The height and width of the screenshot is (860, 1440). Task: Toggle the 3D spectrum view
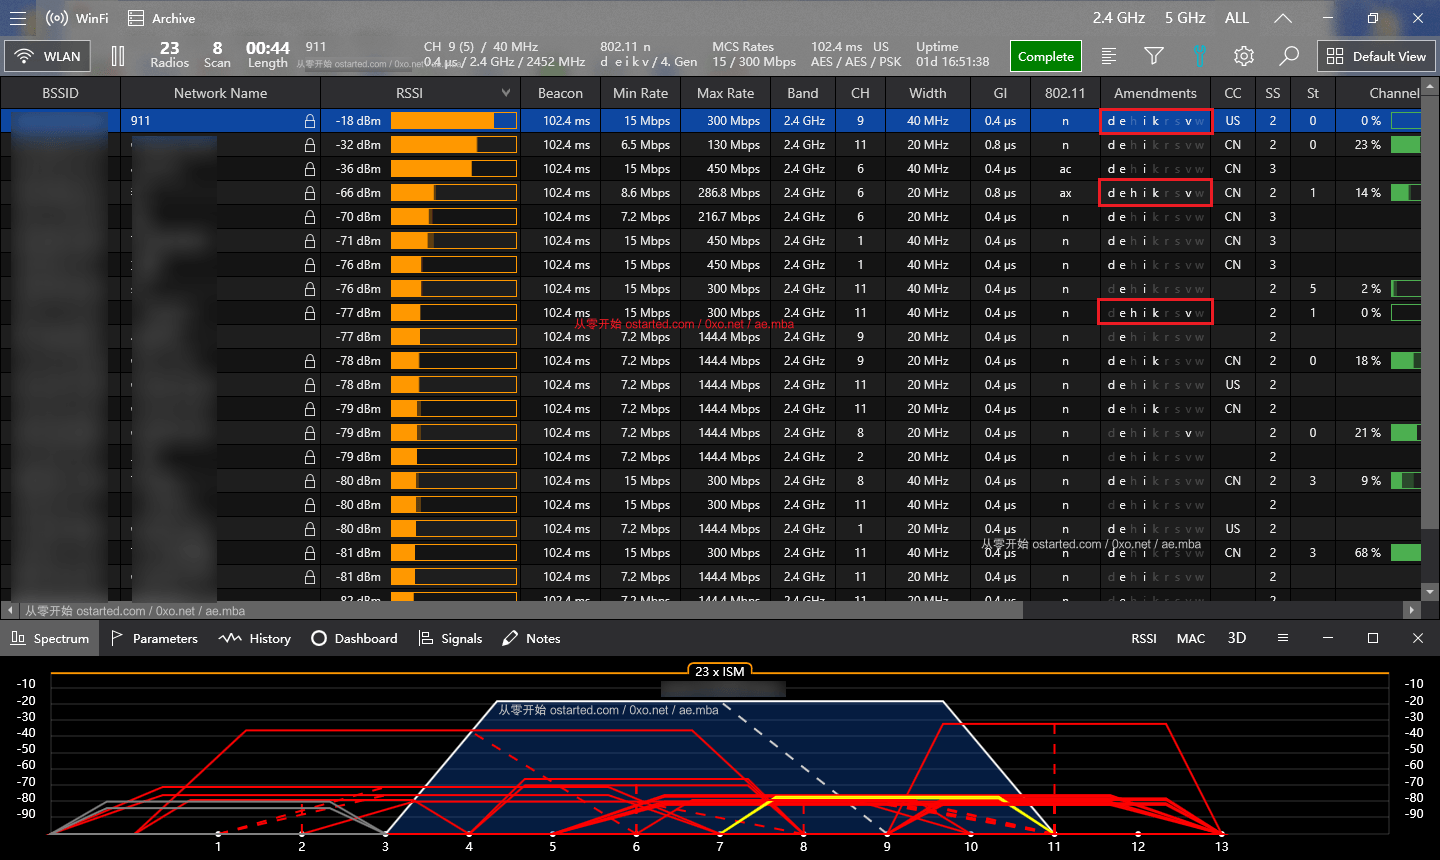[1237, 638]
